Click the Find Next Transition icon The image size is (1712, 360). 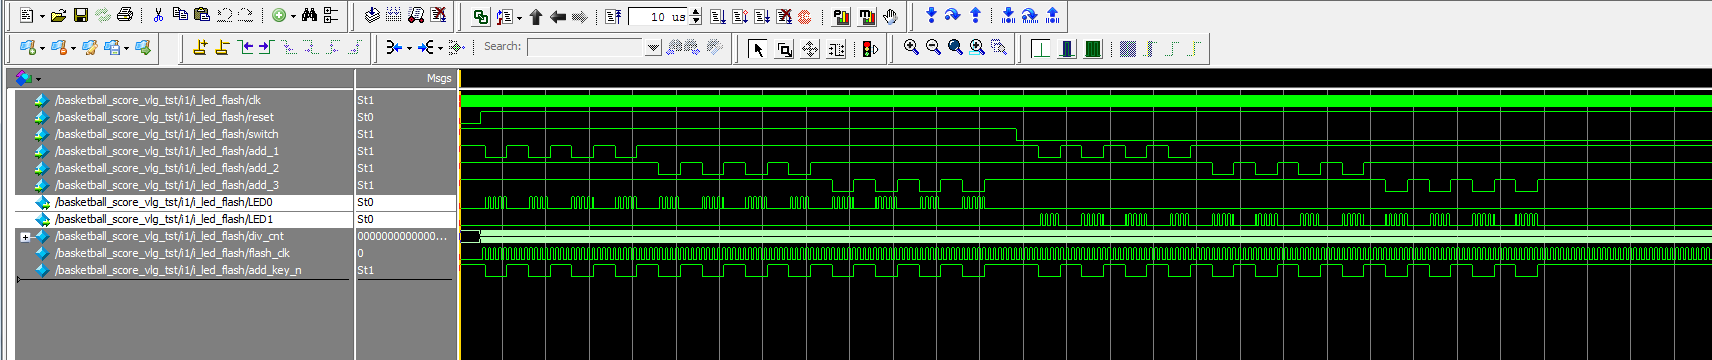(267, 47)
